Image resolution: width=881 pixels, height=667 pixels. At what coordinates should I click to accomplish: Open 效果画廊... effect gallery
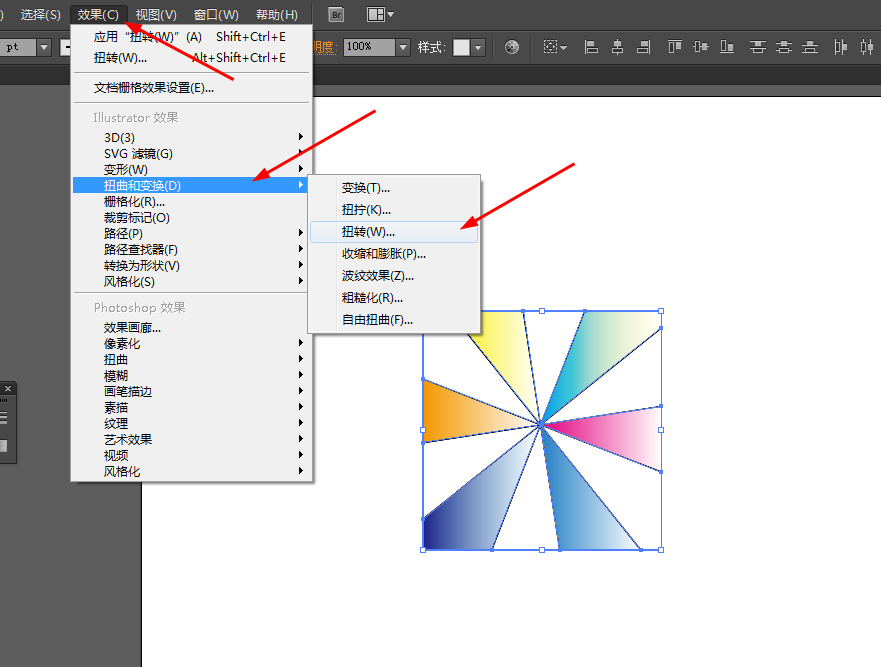(x=191, y=328)
